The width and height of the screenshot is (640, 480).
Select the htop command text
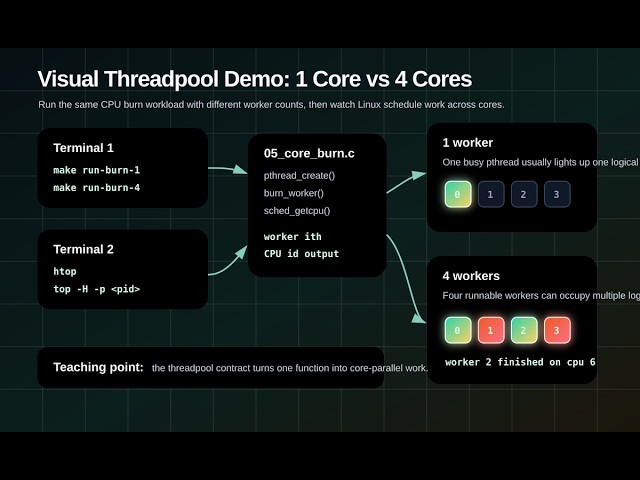[65, 272]
